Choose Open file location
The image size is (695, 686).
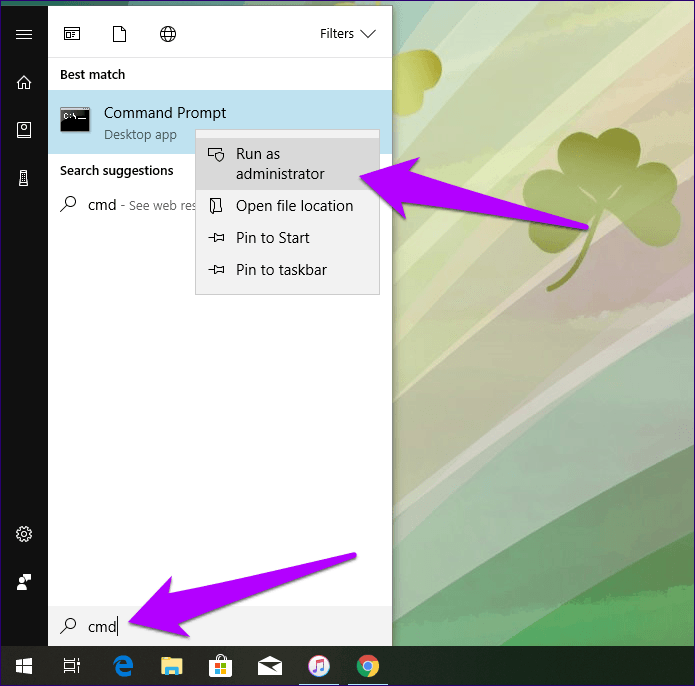(287, 206)
